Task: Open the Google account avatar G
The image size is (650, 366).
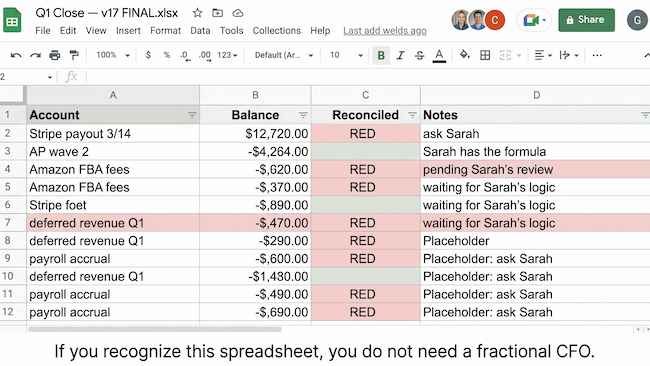Action: [637, 20]
